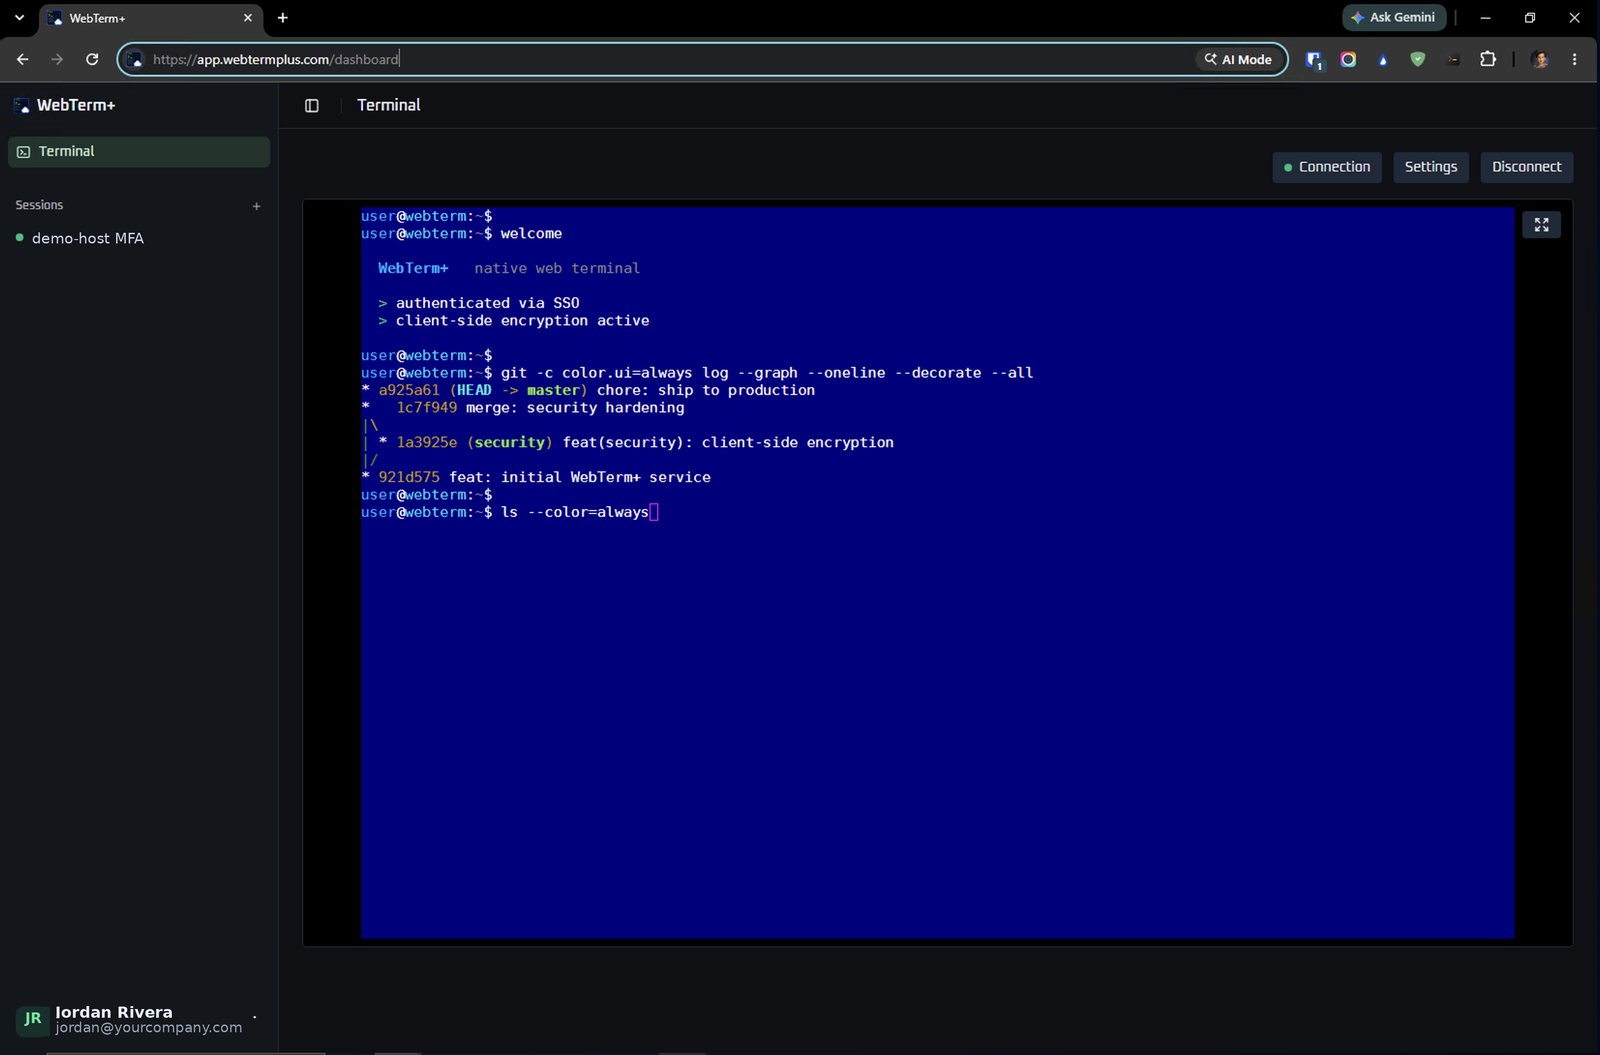Image resolution: width=1600 pixels, height=1055 pixels.
Task: Click the Terminal page heading
Action: click(389, 105)
